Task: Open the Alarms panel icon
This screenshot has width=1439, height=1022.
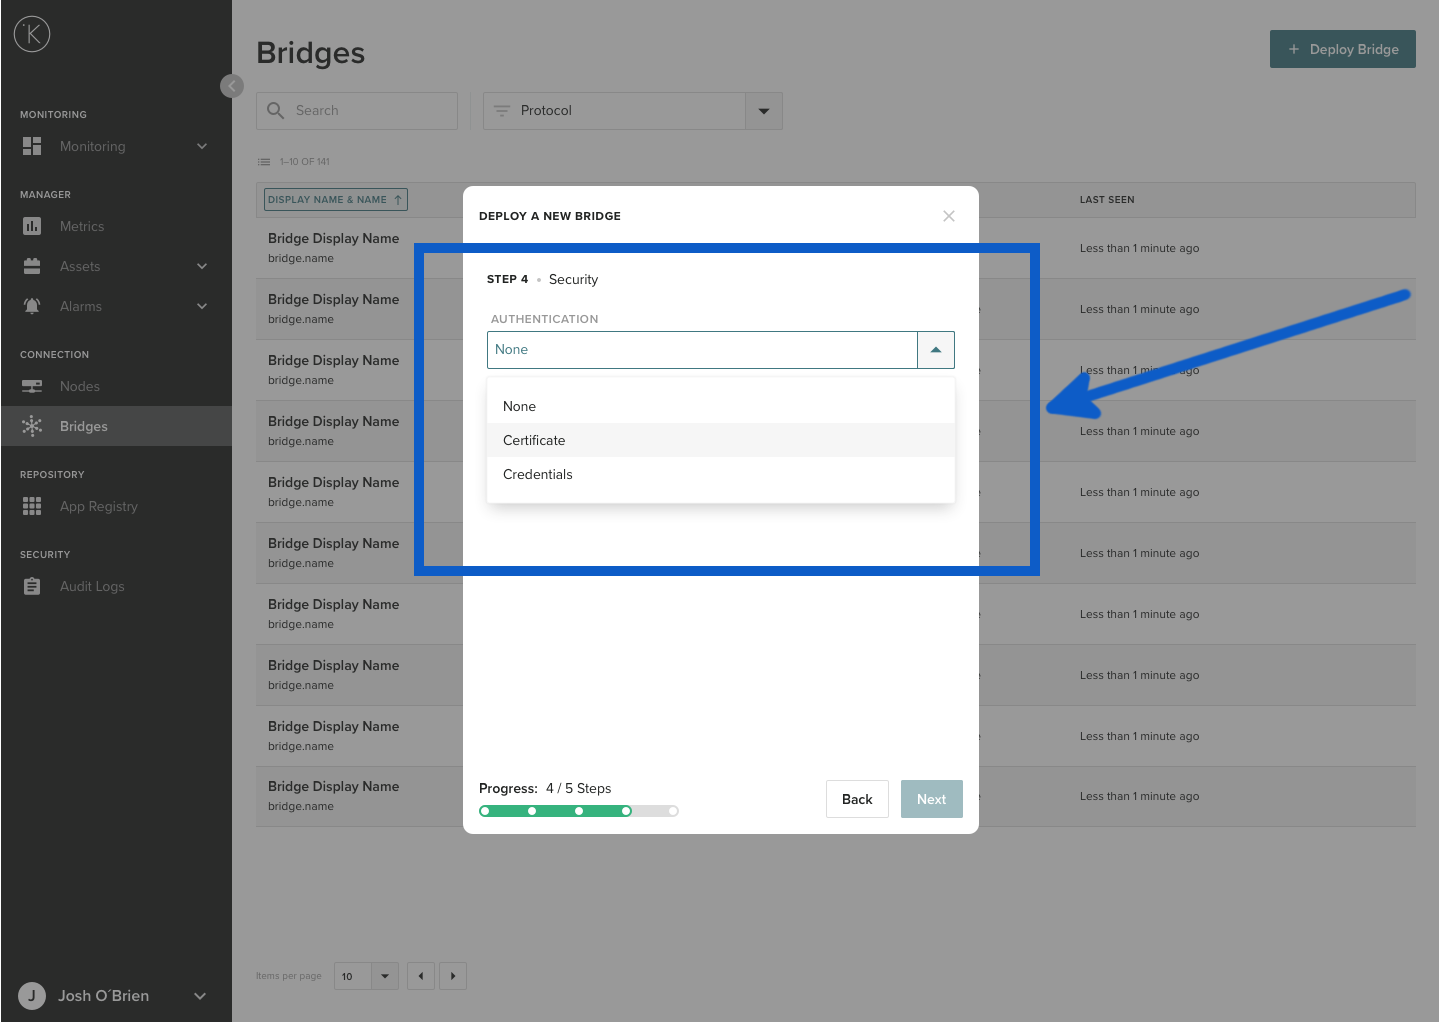Action: (31, 306)
